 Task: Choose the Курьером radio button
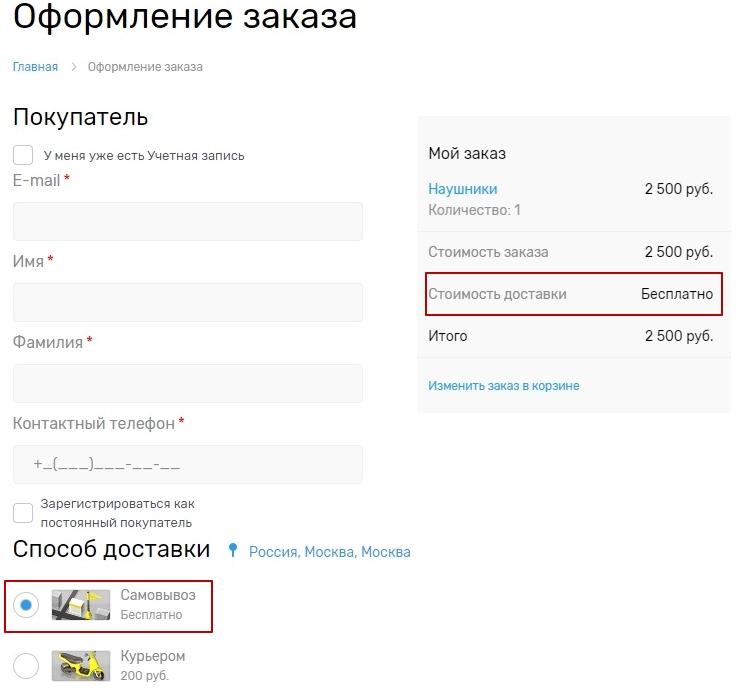tap(26, 665)
